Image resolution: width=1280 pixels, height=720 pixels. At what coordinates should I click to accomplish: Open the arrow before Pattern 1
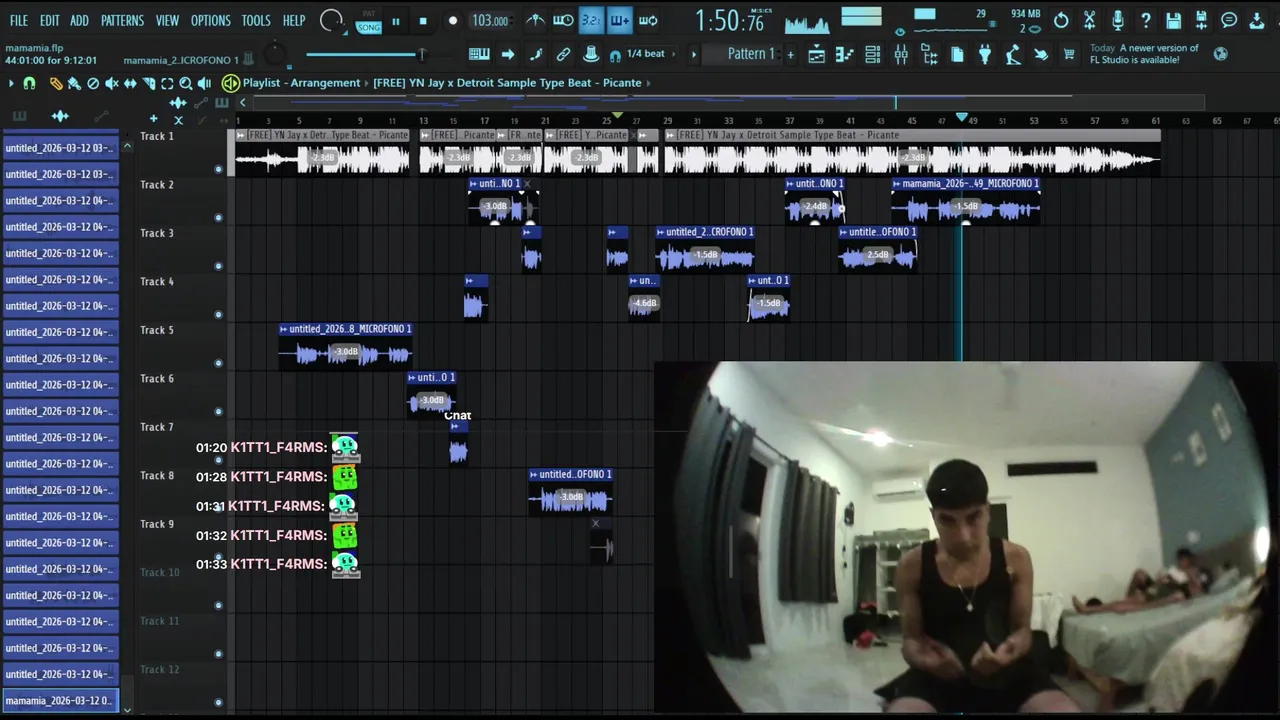(694, 54)
